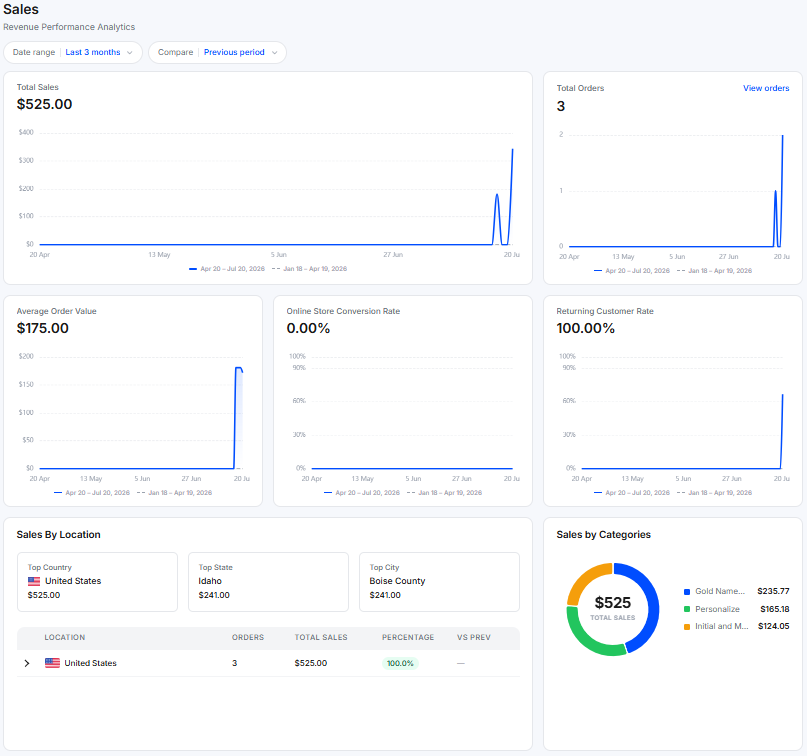Click the United States flag in Top Country card
807x756 pixels.
(34, 581)
